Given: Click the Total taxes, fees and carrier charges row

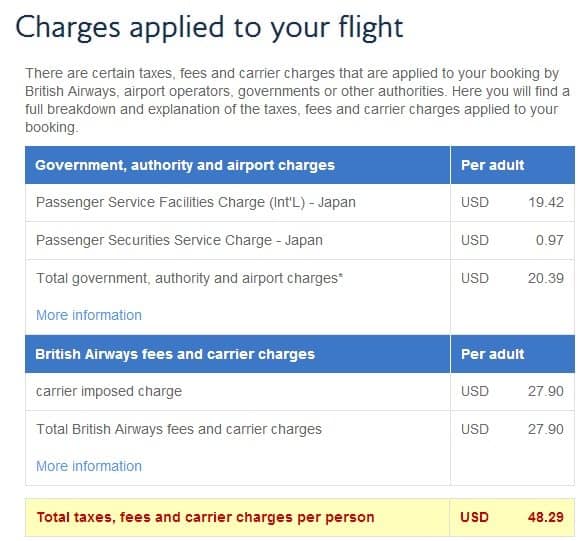Looking at the screenshot, I should tap(300, 517).
